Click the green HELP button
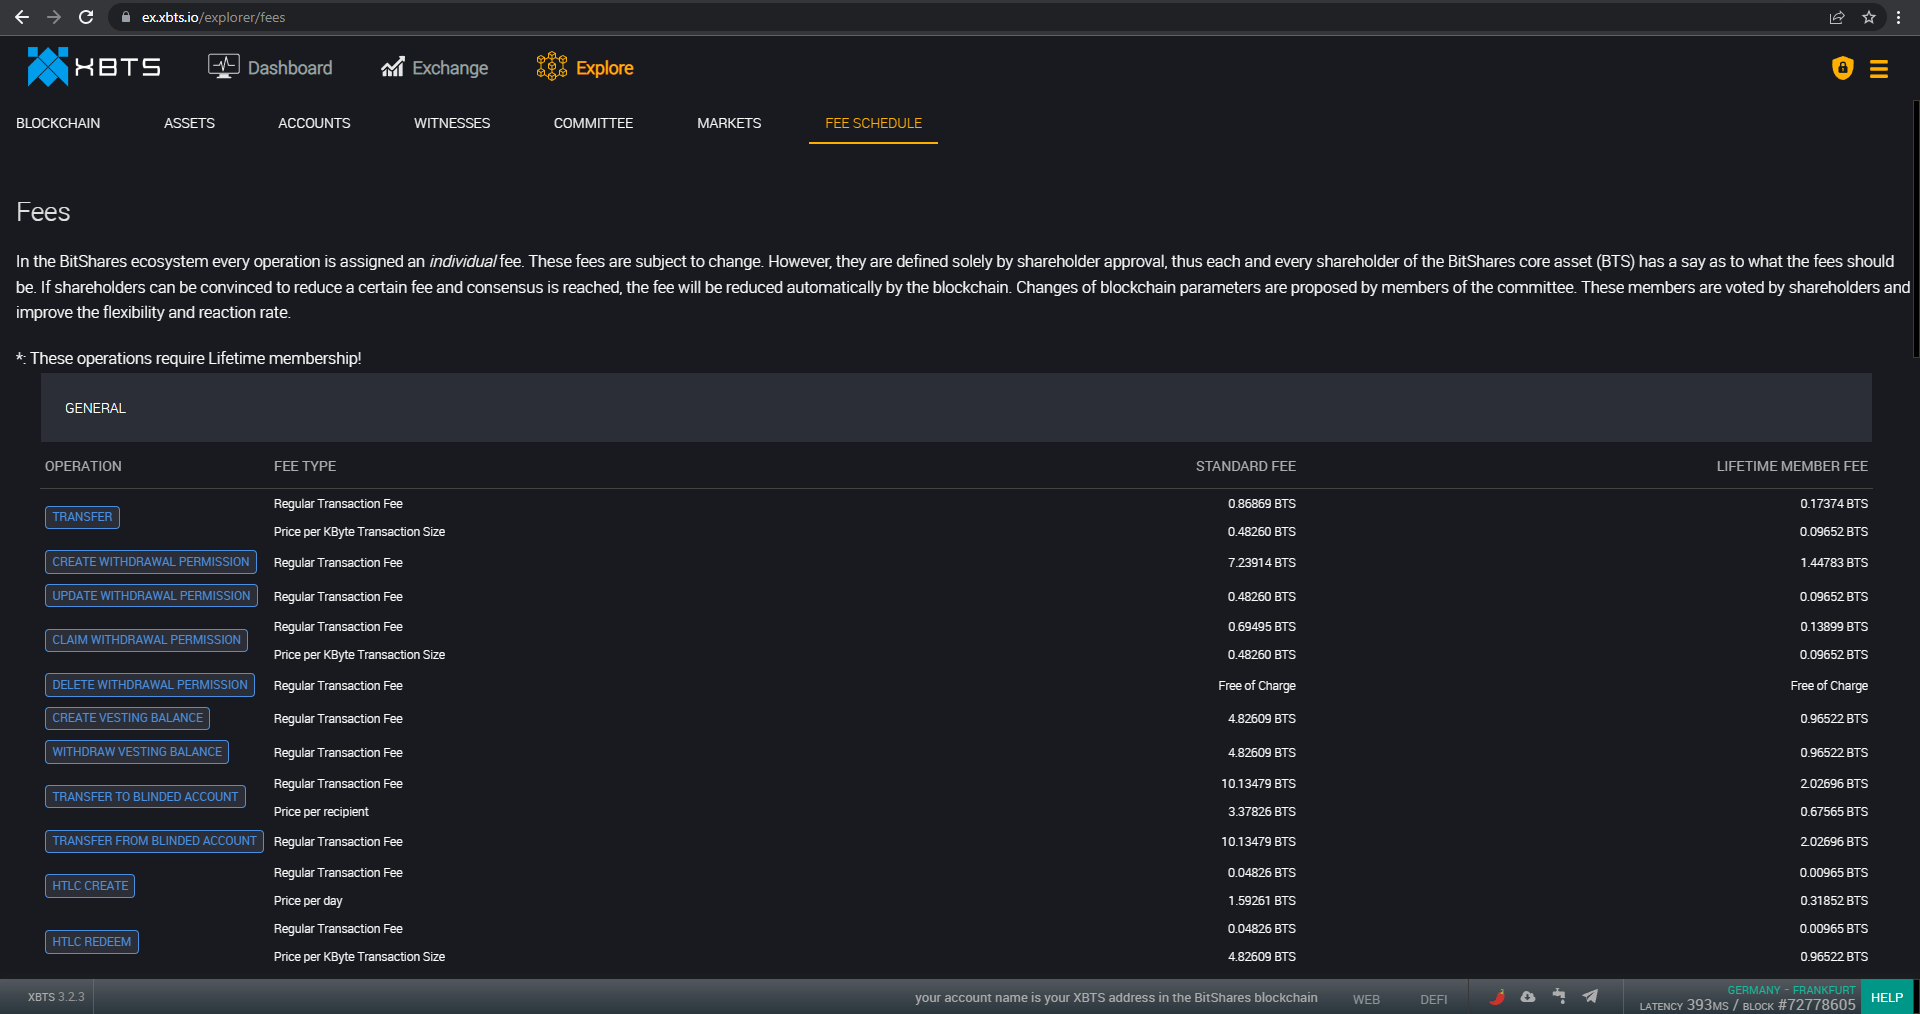Viewport: 1920px width, 1014px height. tap(1886, 997)
